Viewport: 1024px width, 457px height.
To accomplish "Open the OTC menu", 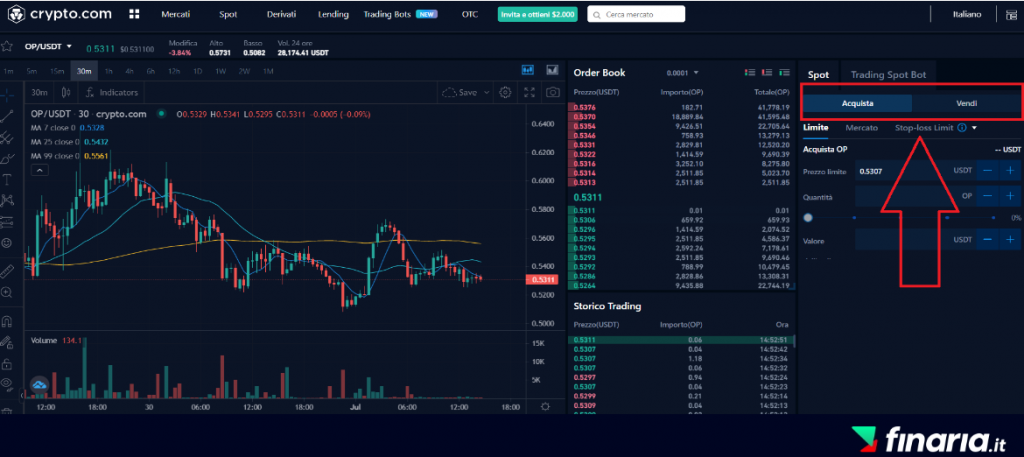I will [x=470, y=14].
